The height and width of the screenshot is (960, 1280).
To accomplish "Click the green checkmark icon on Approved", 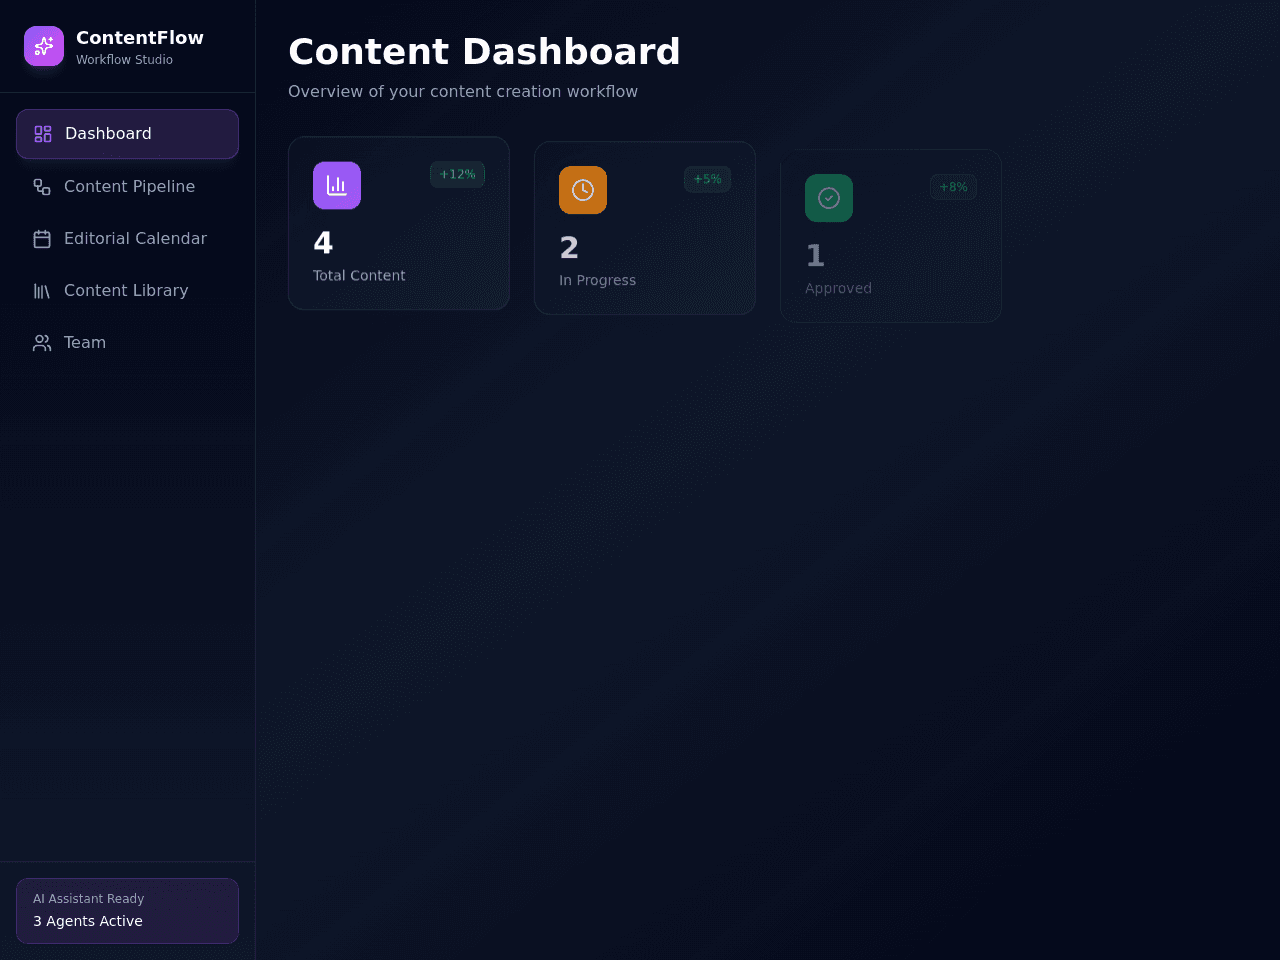I will 829,198.
